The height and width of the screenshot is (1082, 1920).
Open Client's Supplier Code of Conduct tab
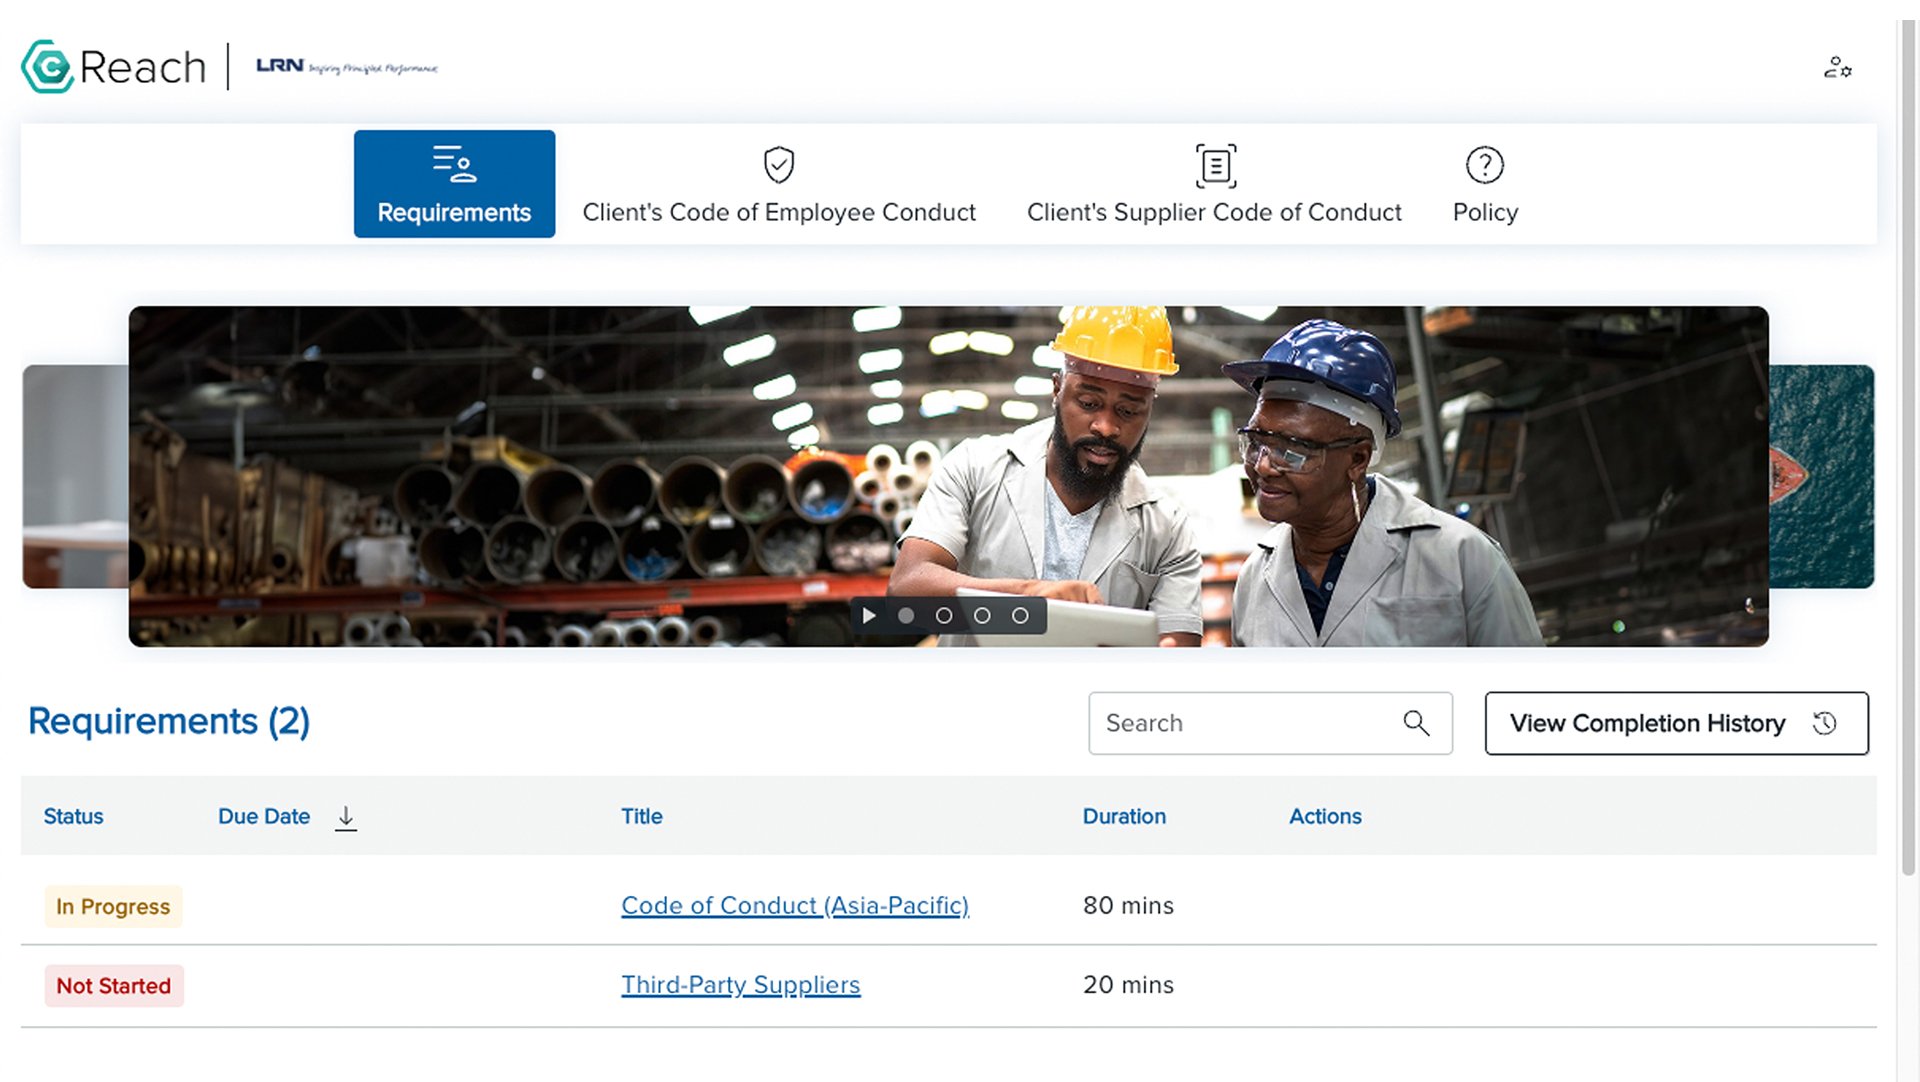(x=1214, y=212)
